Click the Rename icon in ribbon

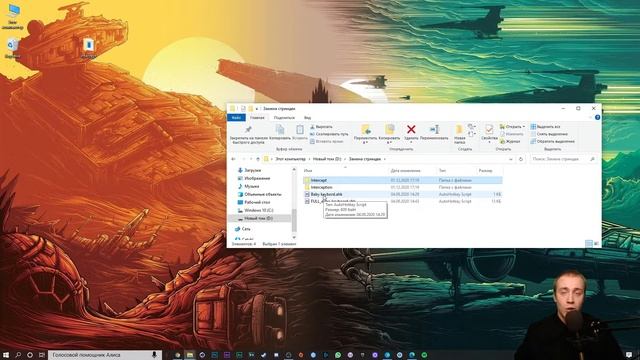pyautogui.click(x=434, y=129)
